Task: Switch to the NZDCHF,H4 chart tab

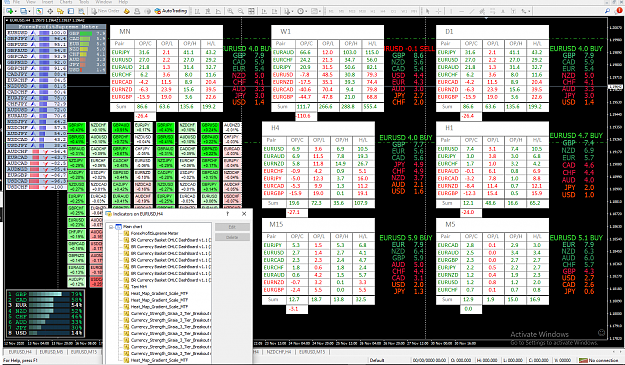Action: pyautogui.click(x=279, y=352)
